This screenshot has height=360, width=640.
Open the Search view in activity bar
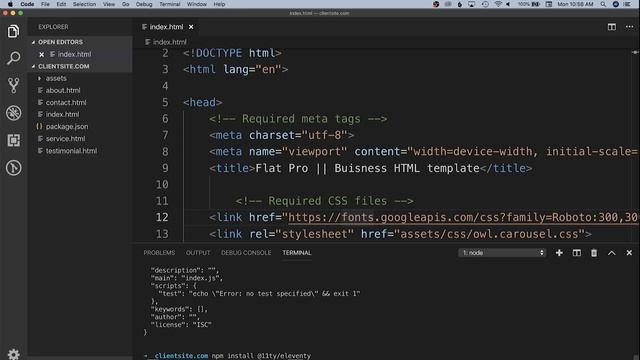[x=13, y=58]
